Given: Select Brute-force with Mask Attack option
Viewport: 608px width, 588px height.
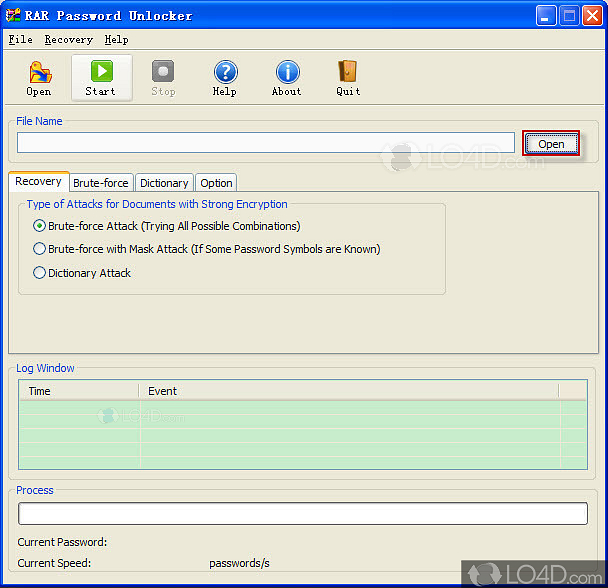Looking at the screenshot, I should point(39,249).
